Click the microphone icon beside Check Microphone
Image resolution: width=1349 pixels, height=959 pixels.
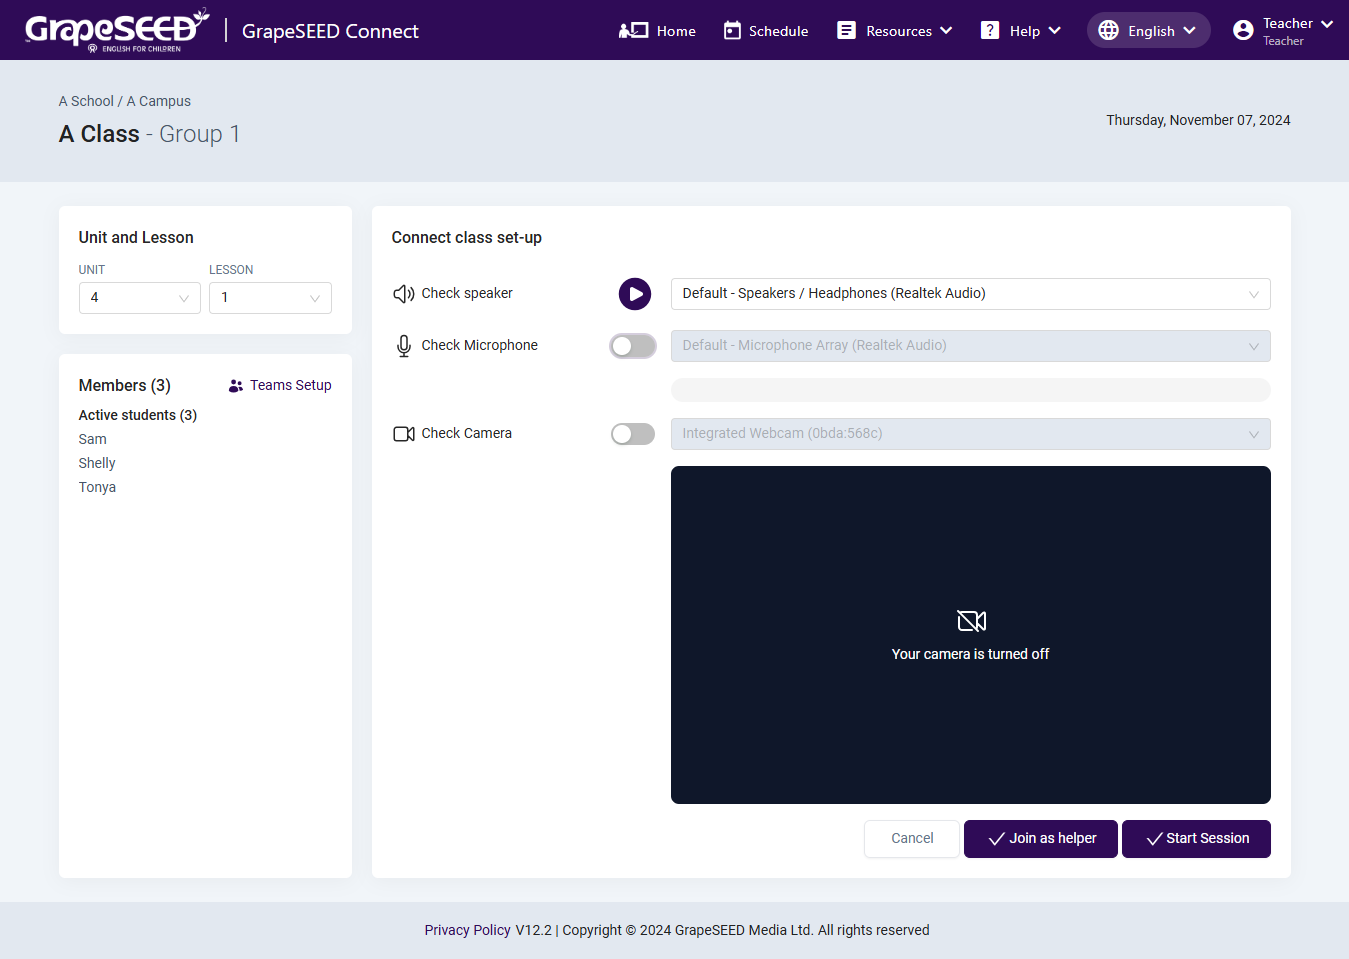pos(404,346)
